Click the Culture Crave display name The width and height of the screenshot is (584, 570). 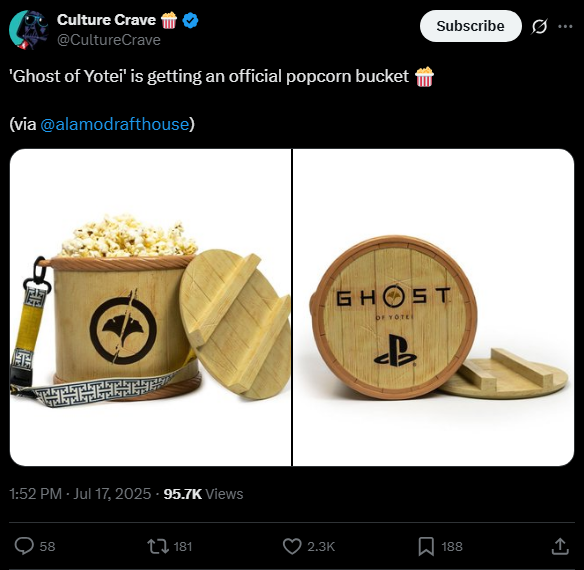(107, 20)
